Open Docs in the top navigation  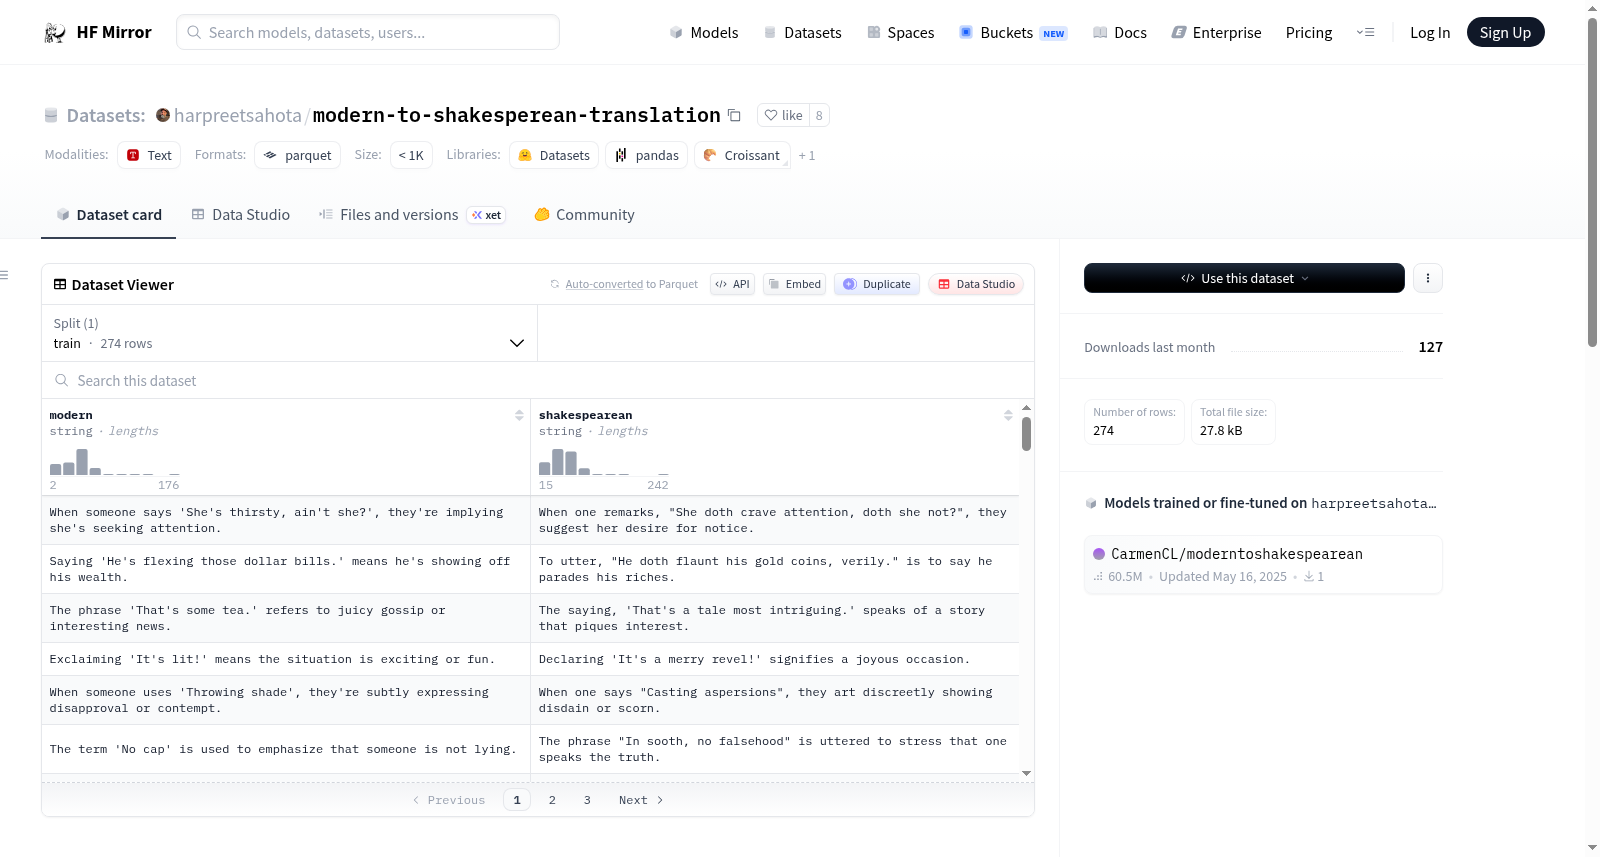tap(1120, 33)
